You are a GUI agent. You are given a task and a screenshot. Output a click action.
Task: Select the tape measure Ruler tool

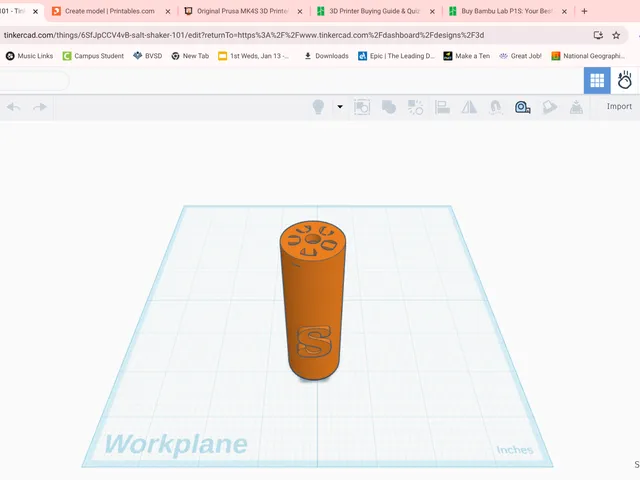click(x=522, y=107)
